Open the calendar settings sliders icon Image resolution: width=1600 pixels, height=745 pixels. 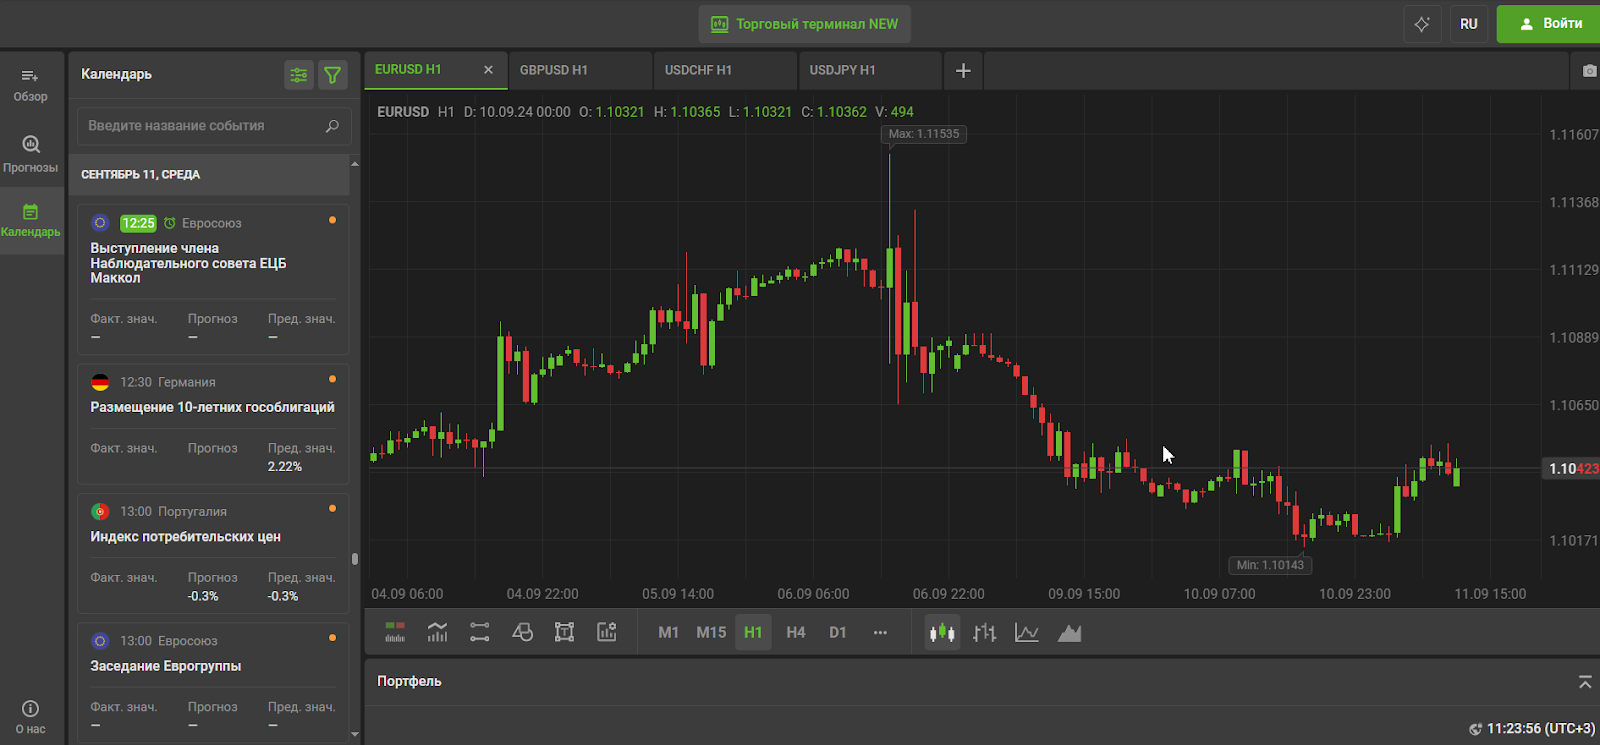coord(298,75)
